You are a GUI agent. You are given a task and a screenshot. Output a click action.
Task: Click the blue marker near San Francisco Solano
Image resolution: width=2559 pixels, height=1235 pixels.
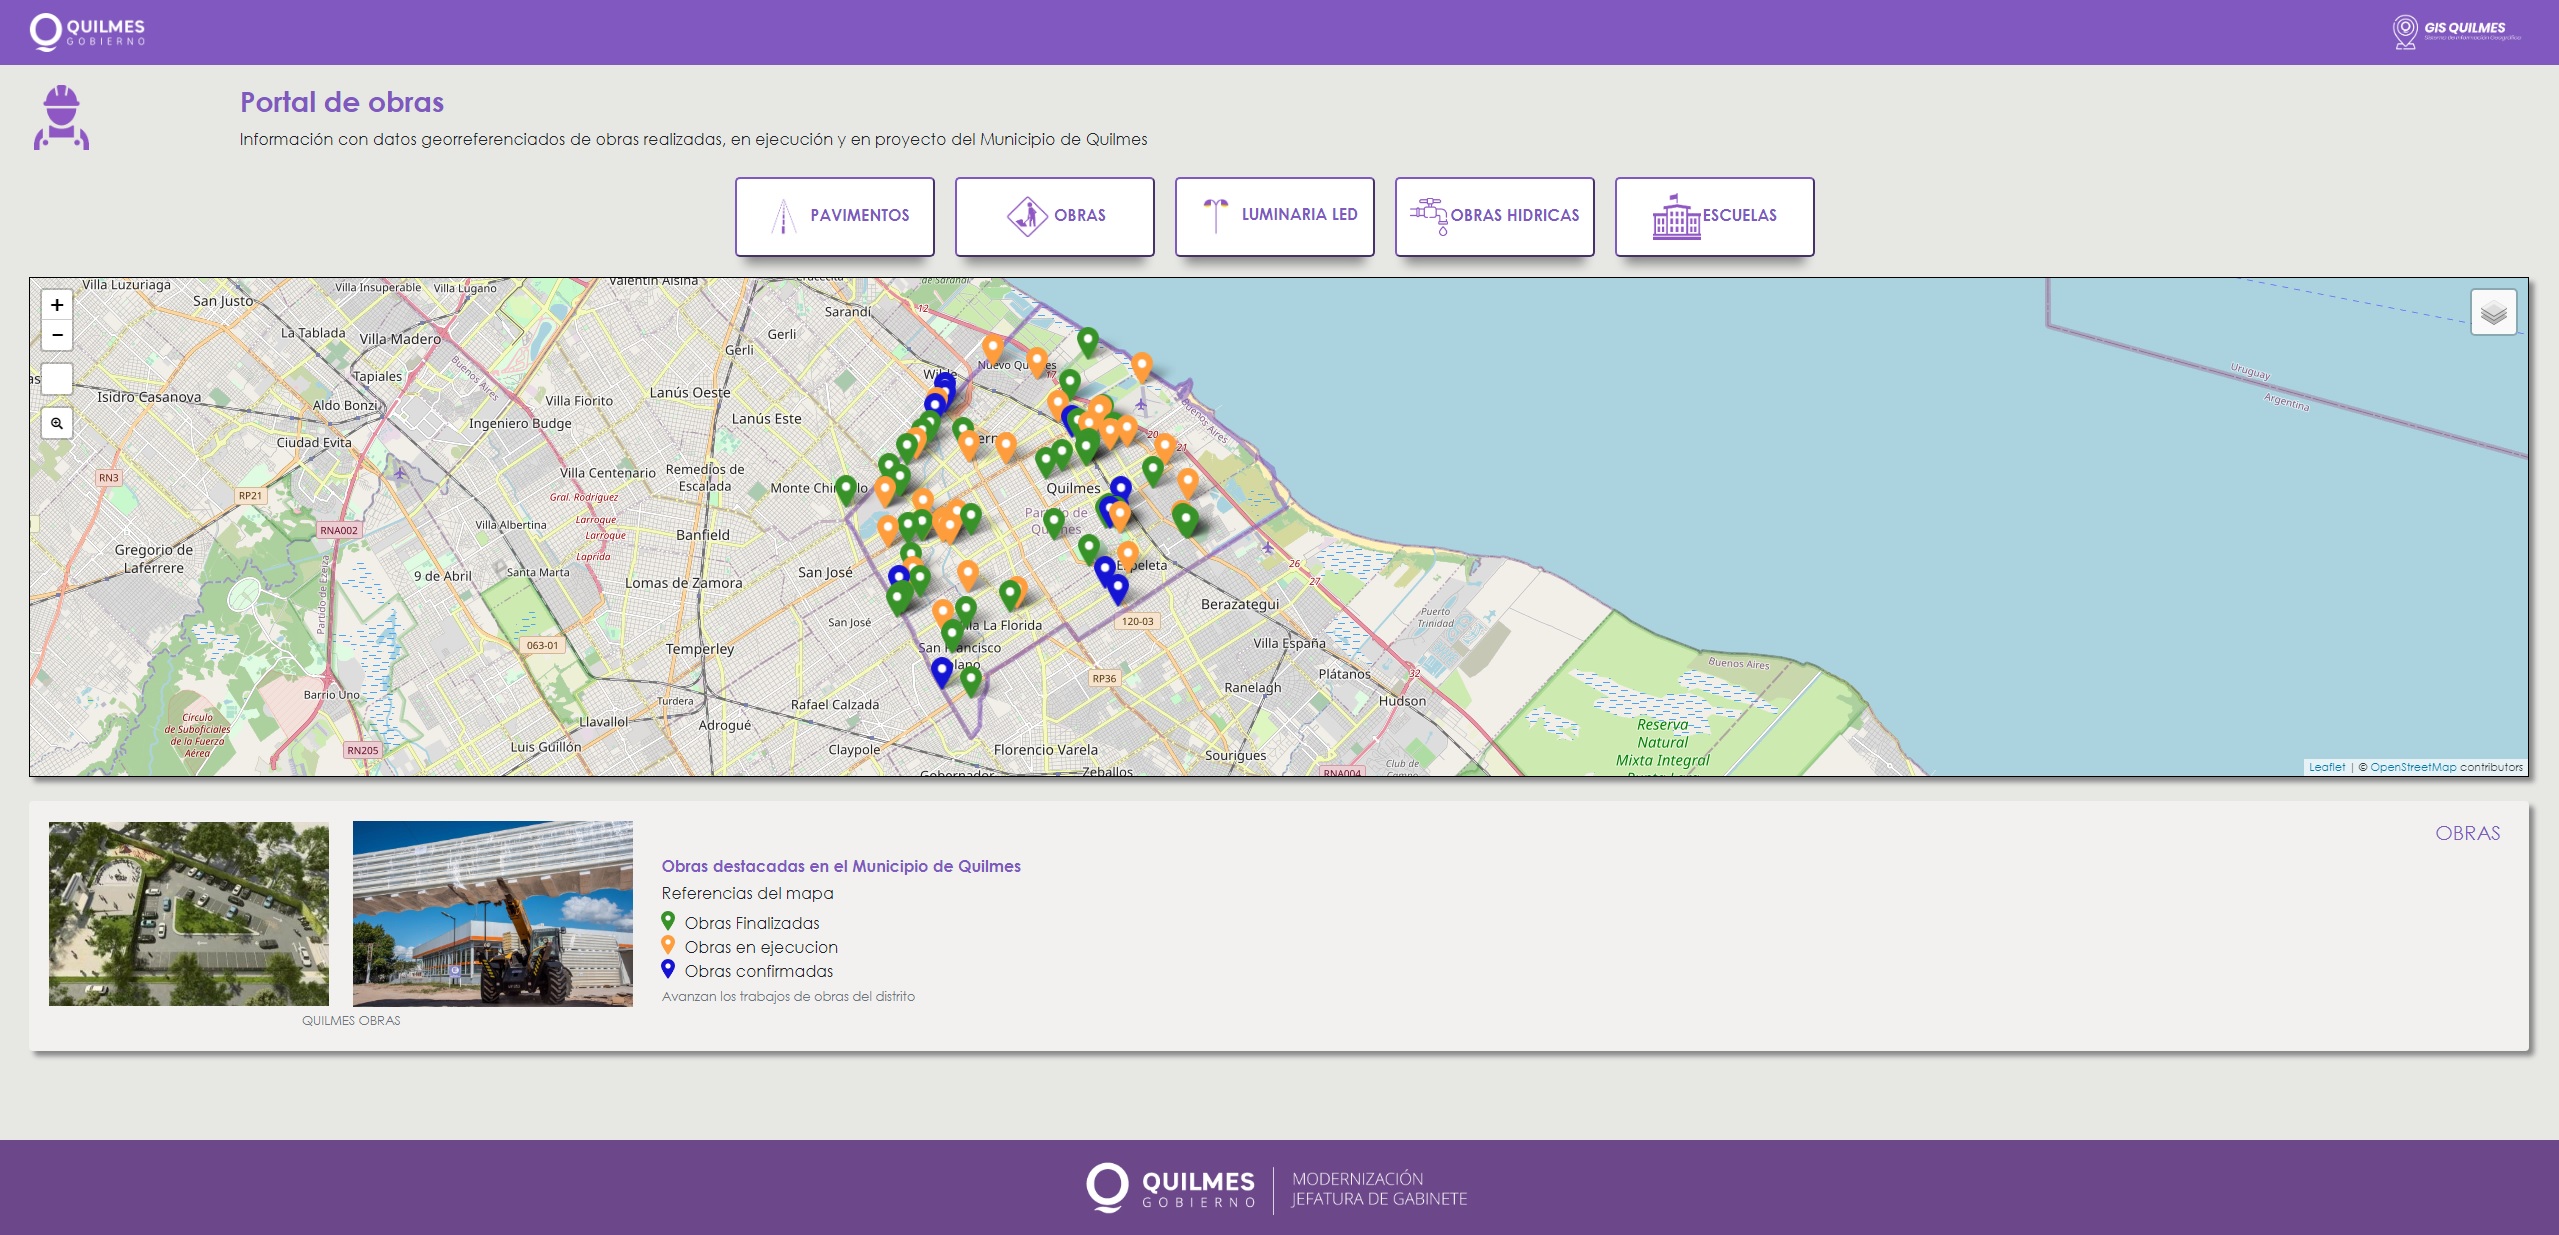[941, 671]
